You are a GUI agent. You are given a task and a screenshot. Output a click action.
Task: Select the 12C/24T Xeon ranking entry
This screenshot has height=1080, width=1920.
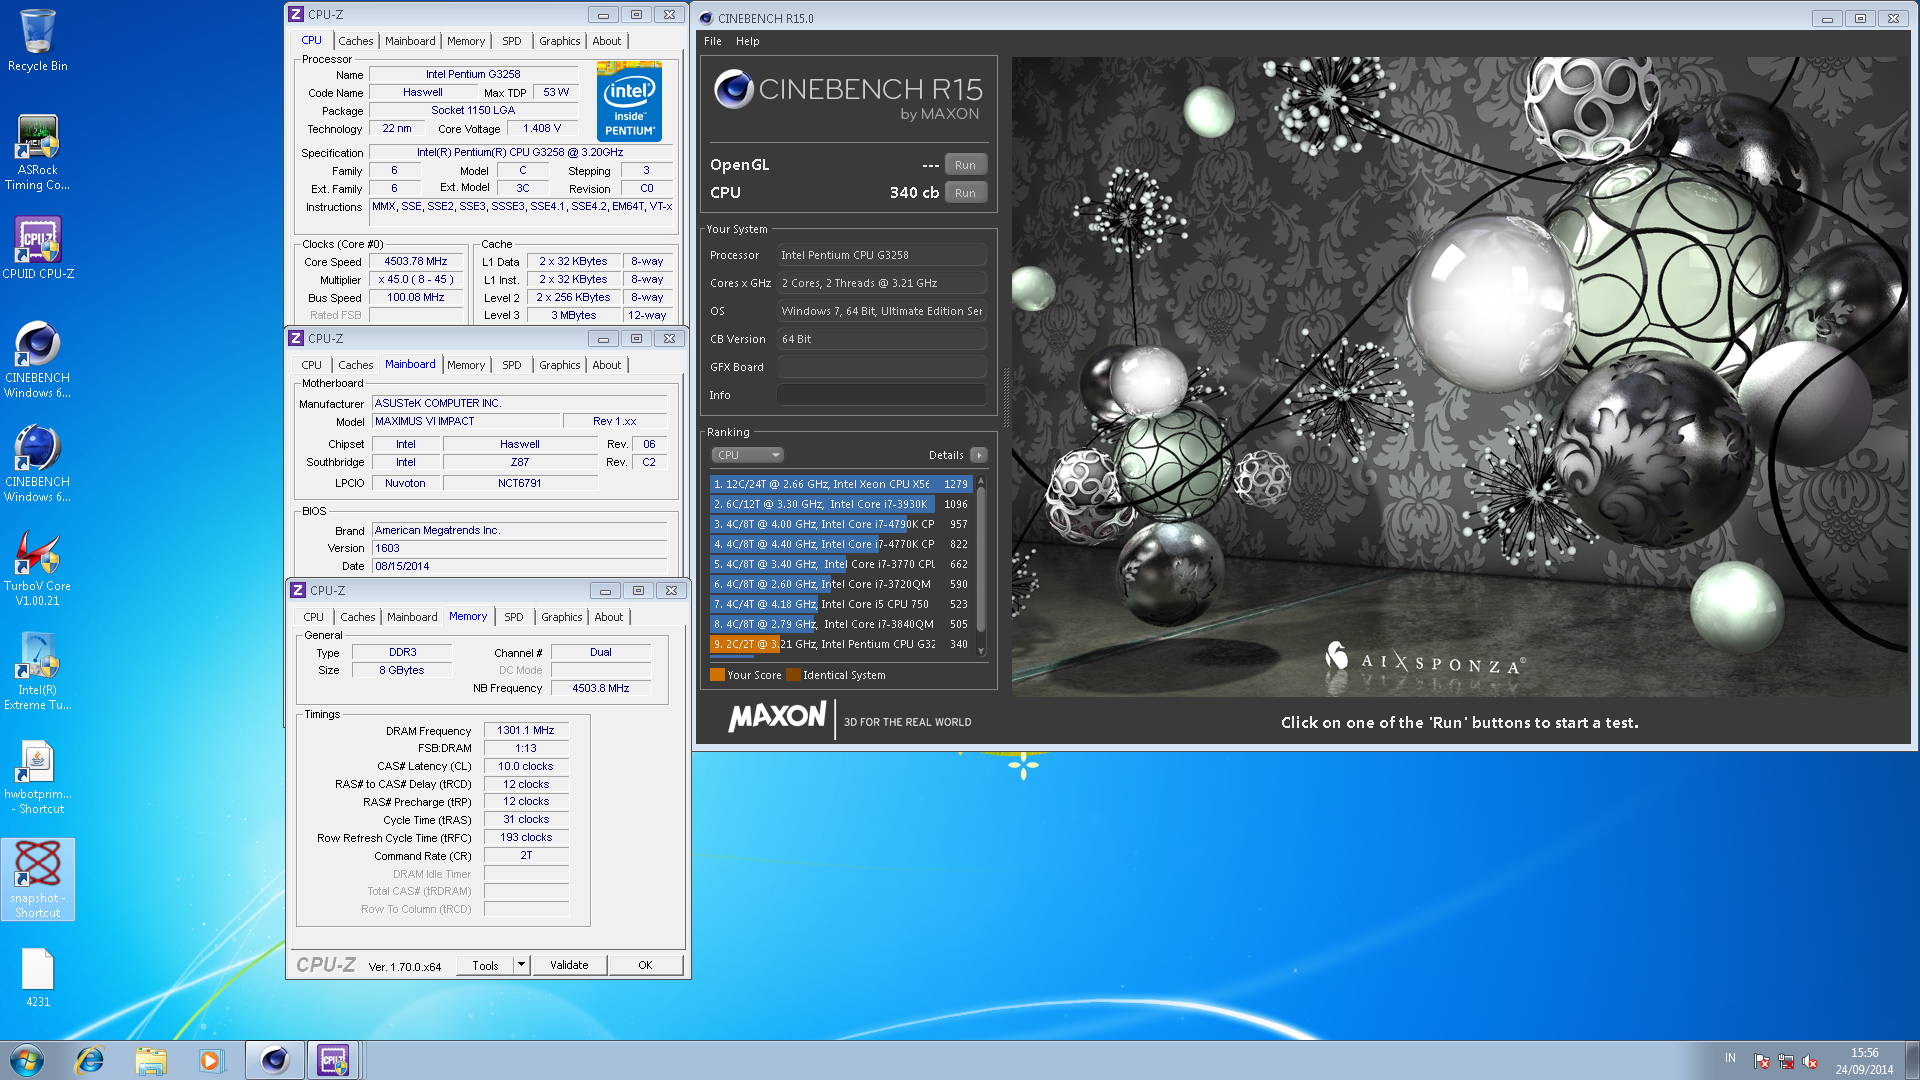pyautogui.click(x=841, y=484)
